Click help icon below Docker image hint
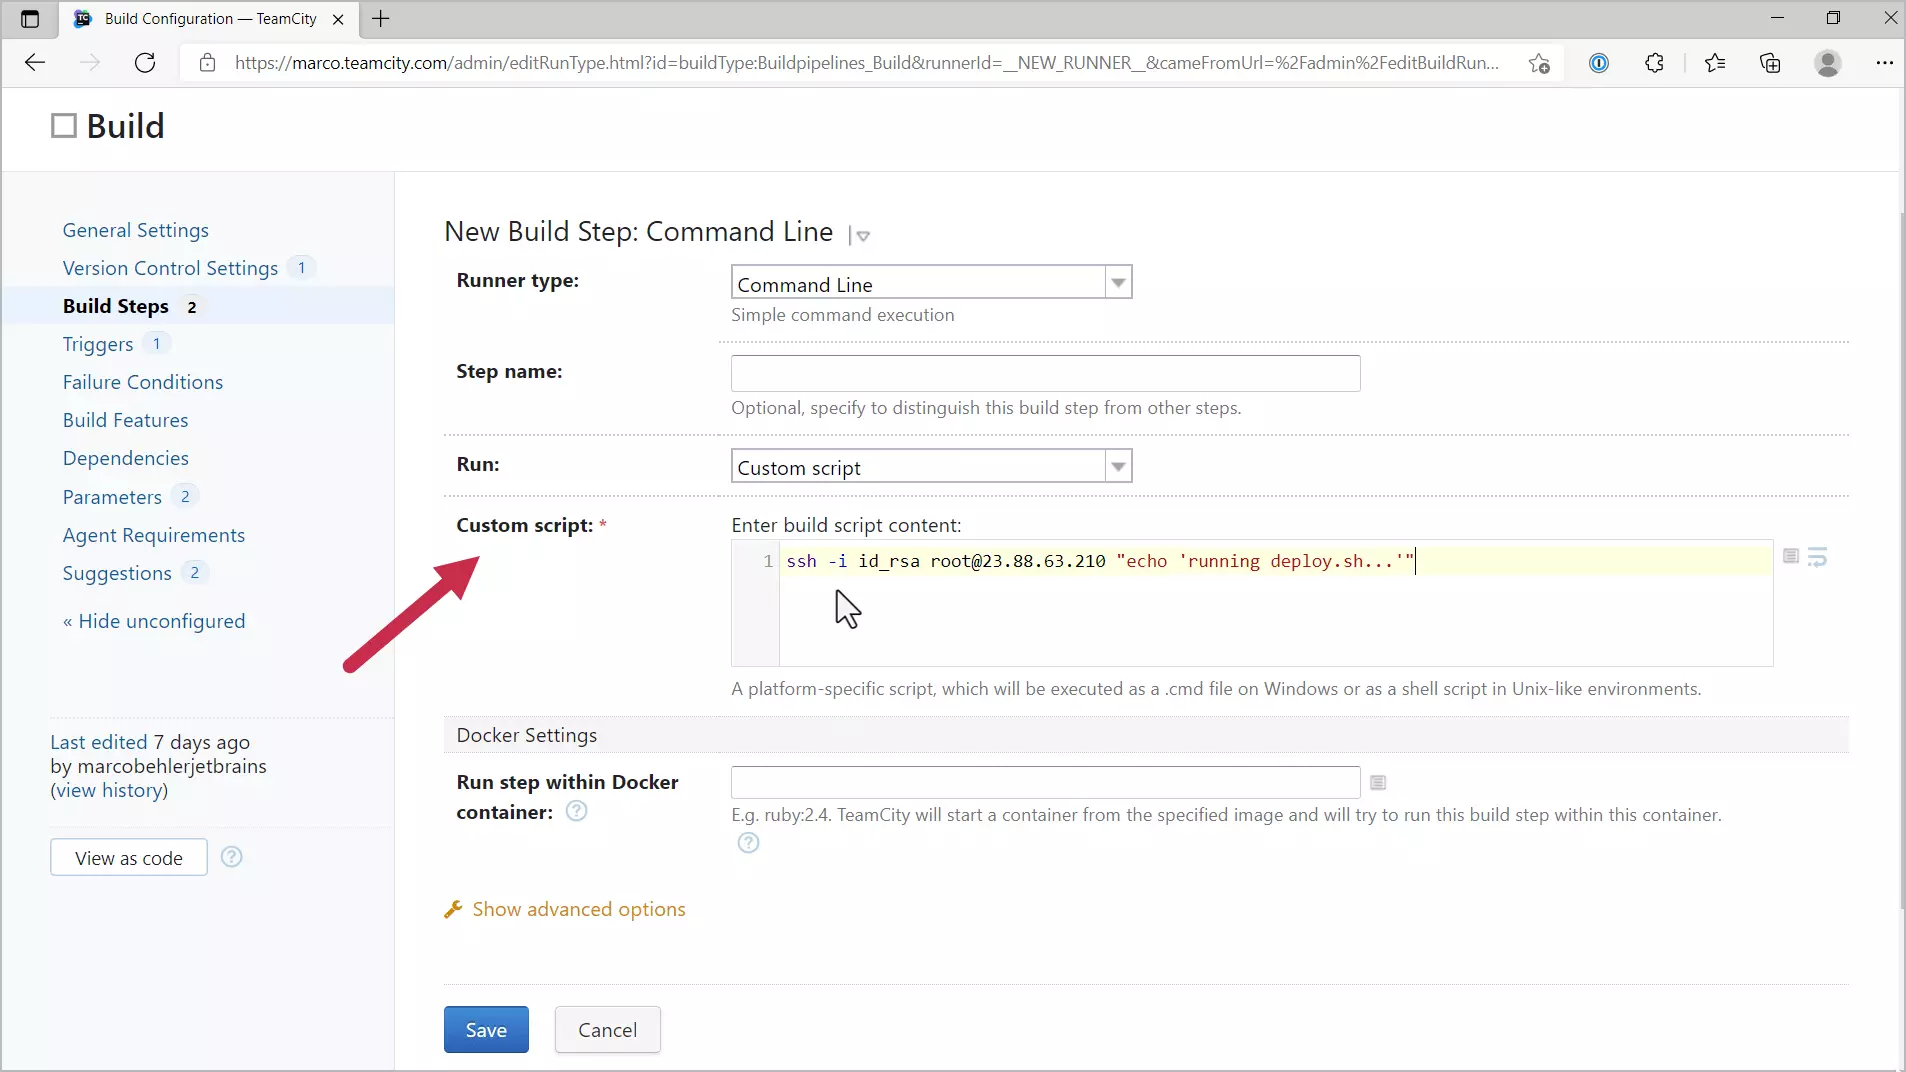 (x=748, y=843)
